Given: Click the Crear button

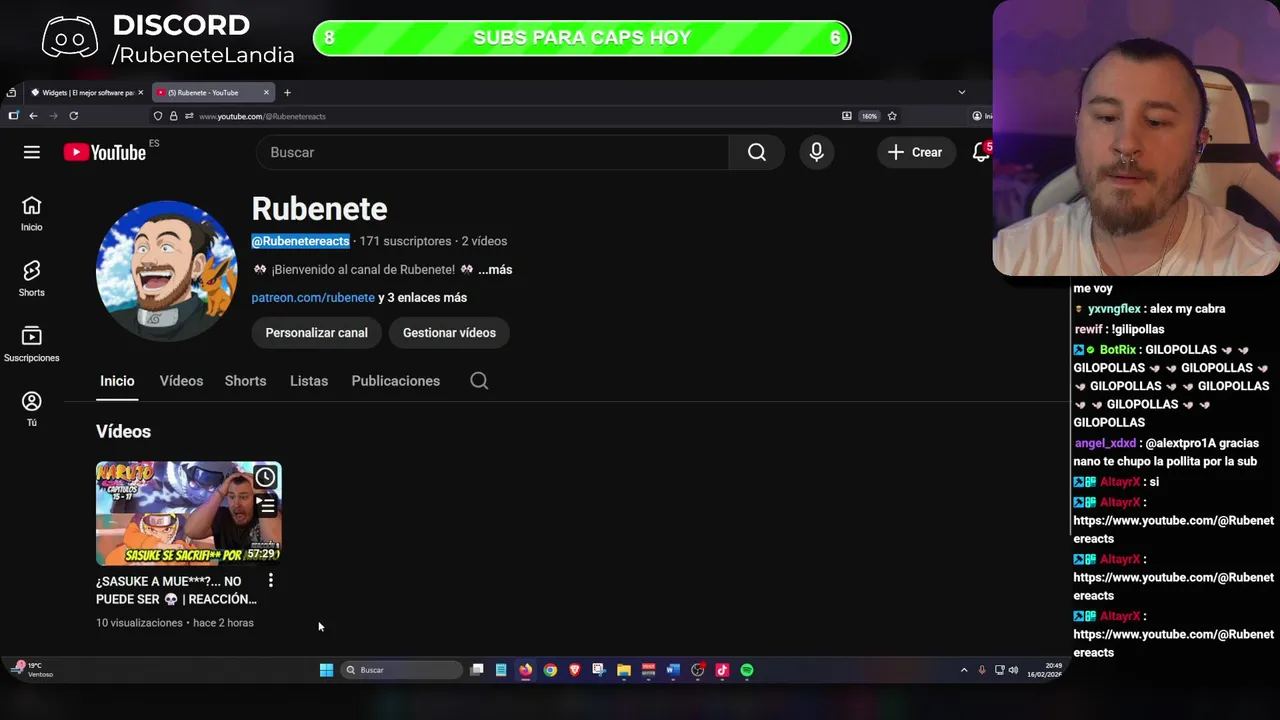Looking at the screenshot, I should 915,152.
